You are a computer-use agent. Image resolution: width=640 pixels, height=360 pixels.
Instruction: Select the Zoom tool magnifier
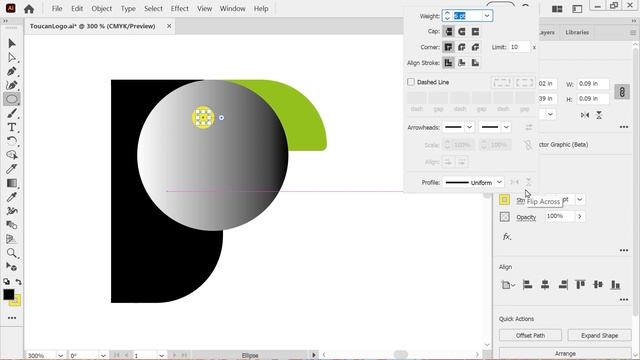pos(12,253)
